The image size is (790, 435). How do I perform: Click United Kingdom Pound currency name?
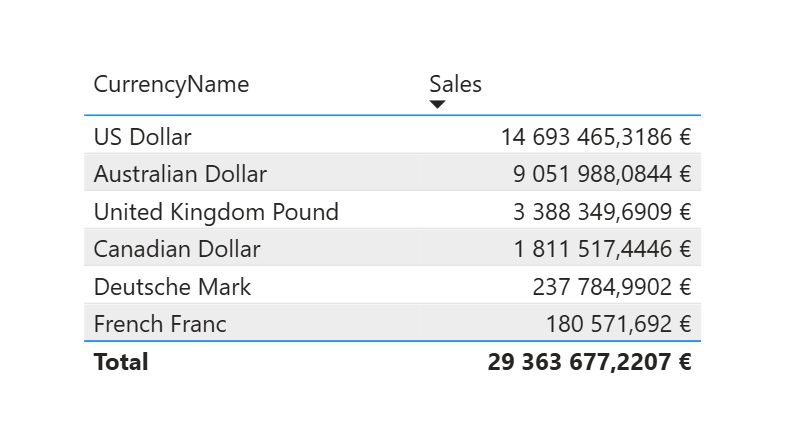click(216, 212)
